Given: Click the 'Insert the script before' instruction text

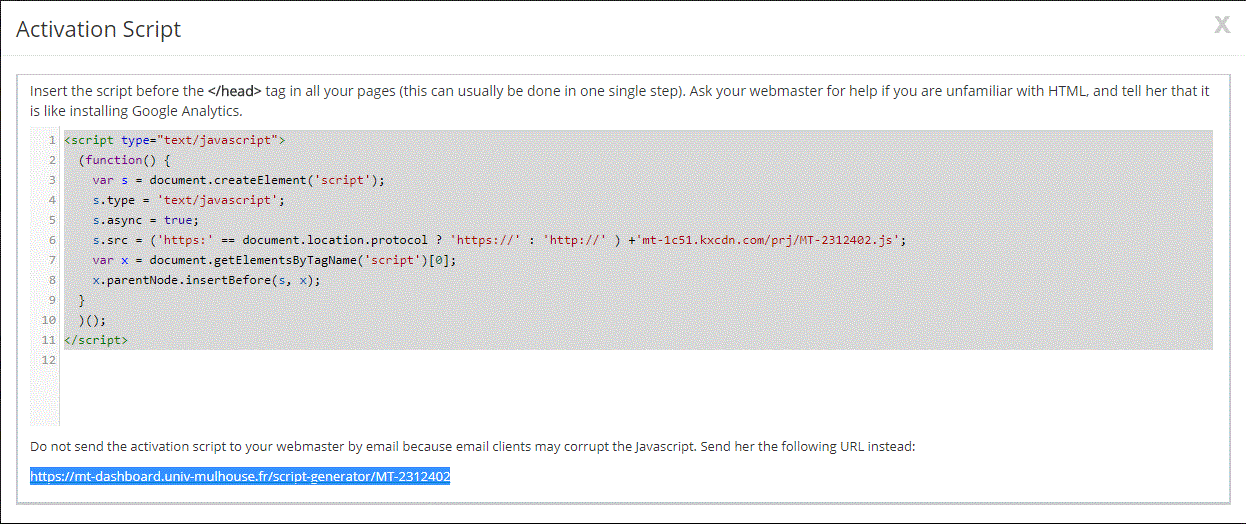Looking at the screenshot, I should pyautogui.click(x=619, y=100).
